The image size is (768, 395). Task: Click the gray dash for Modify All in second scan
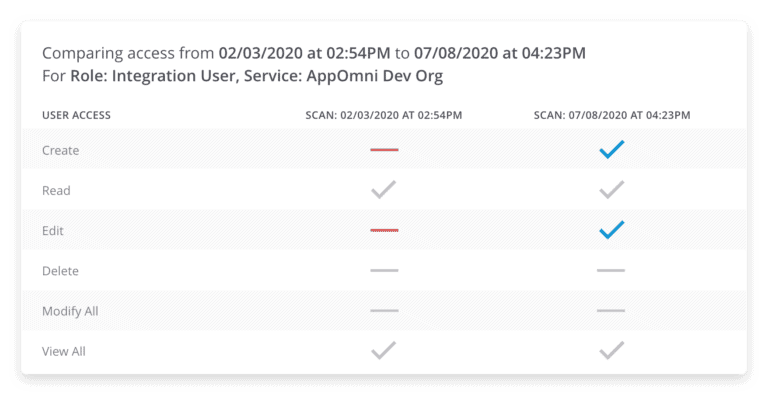point(611,310)
